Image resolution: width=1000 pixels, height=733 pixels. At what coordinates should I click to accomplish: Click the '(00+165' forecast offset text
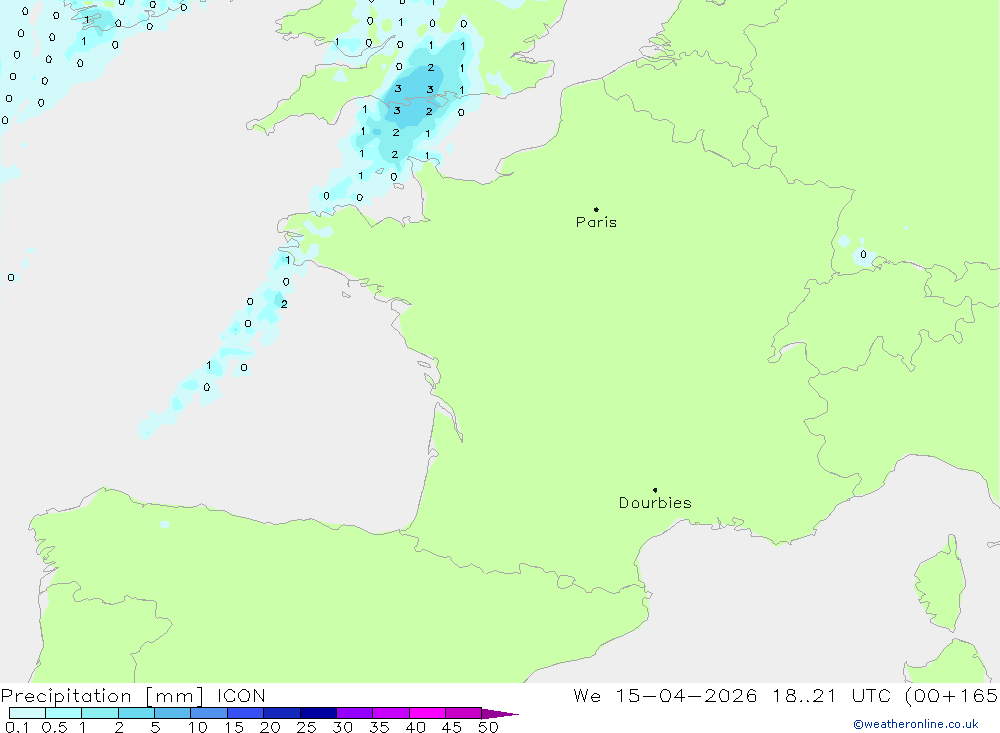(x=952, y=695)
